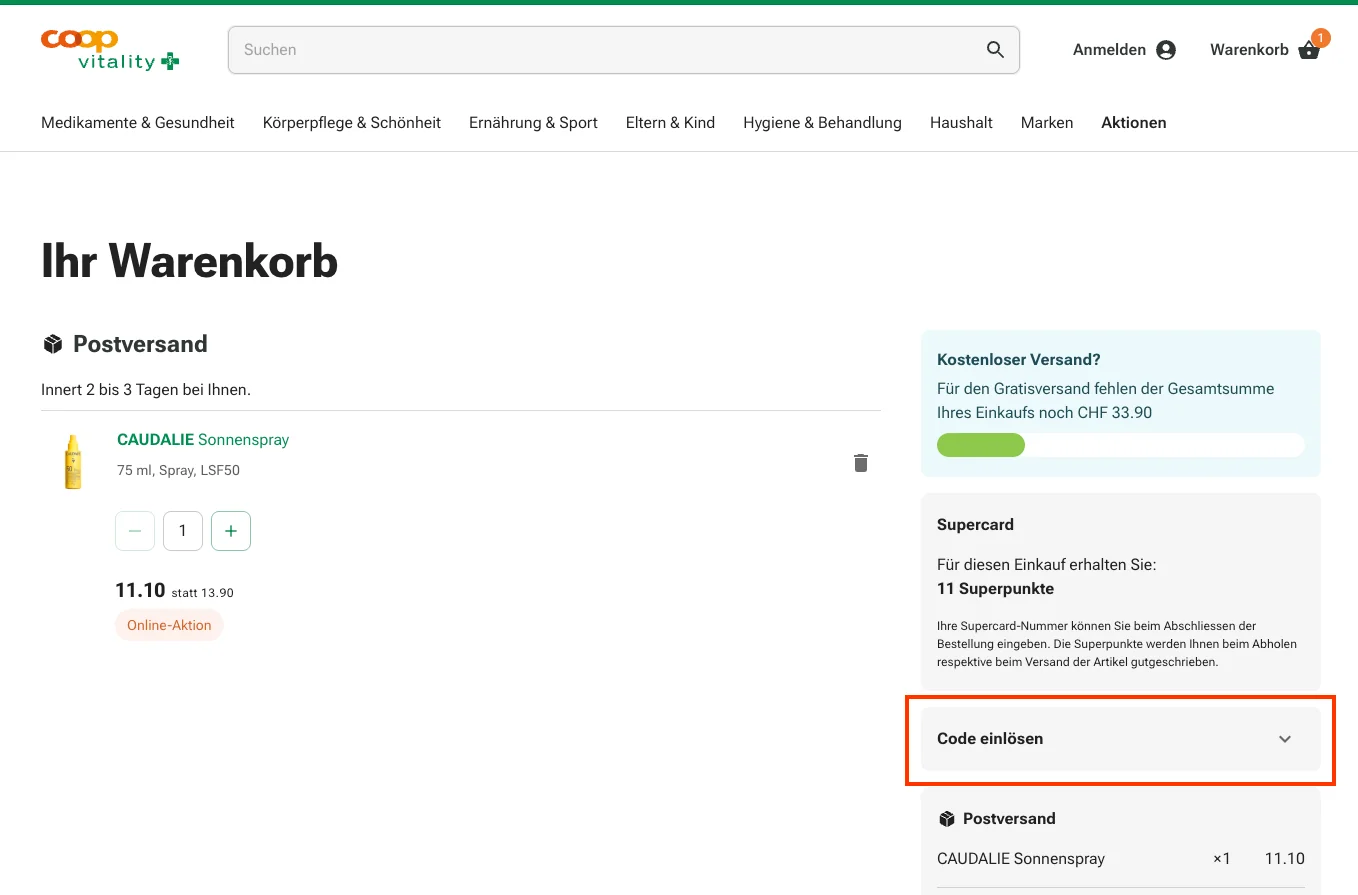Increase quantity with the plus button
Screen dimensions: 1358x895
(x=231, y=531)
